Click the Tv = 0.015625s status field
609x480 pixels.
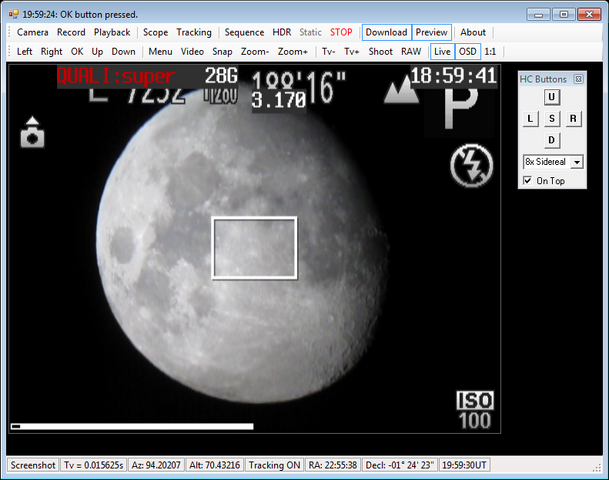point(93,465)
